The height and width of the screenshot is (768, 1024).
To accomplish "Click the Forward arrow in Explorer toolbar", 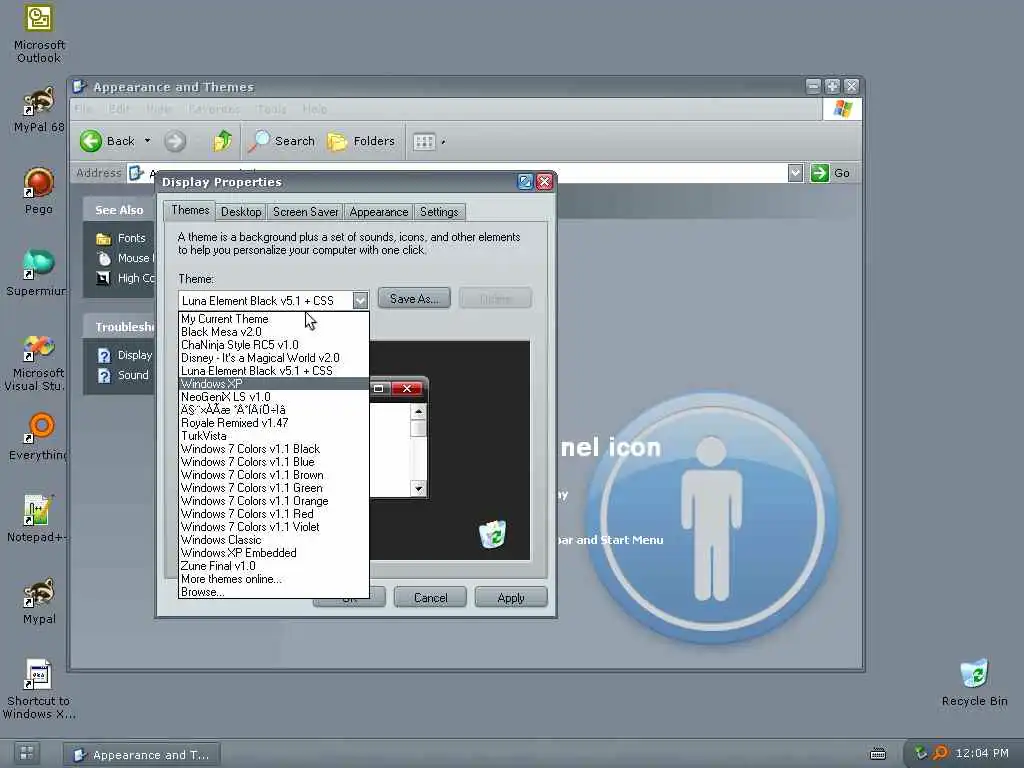I will (175, 141).
